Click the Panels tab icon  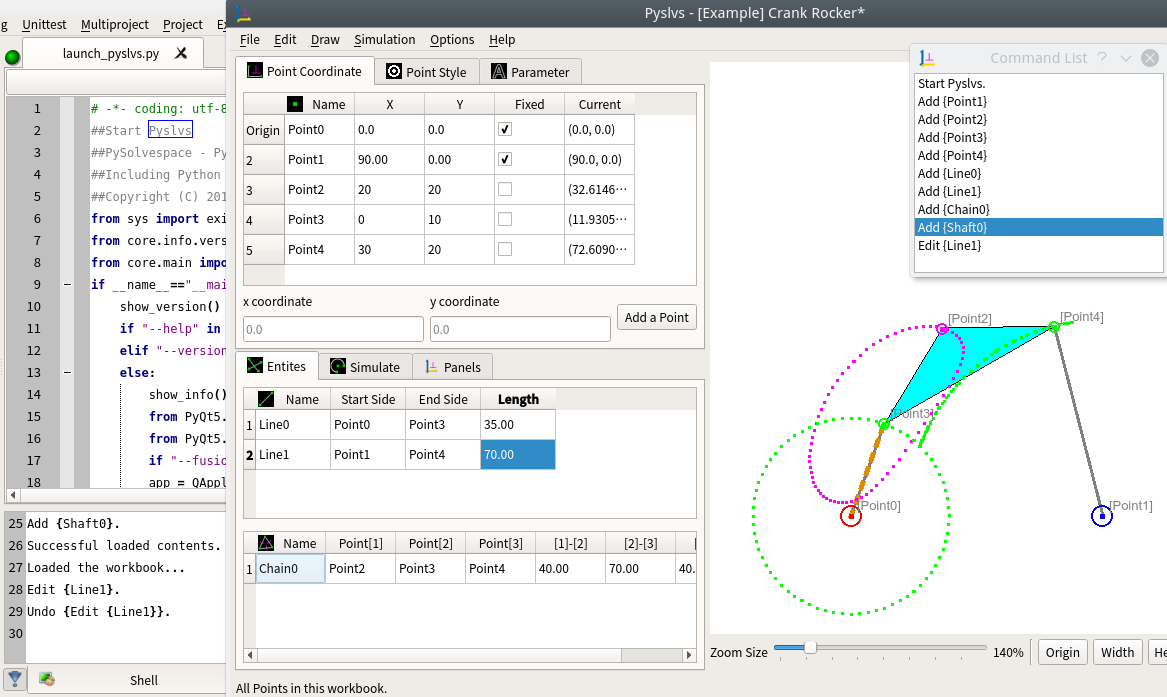431,367
